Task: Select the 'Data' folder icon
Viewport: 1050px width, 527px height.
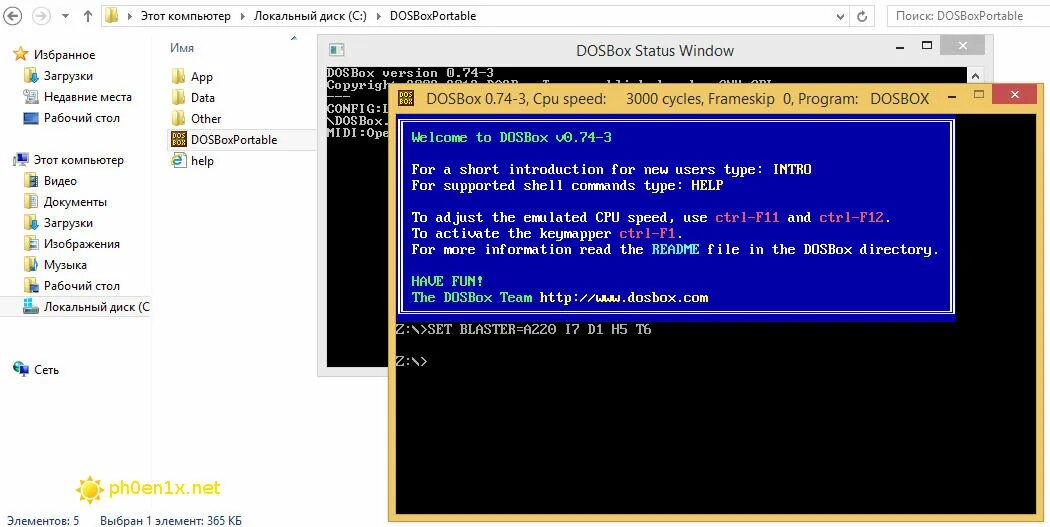Action: coord(178,98)
